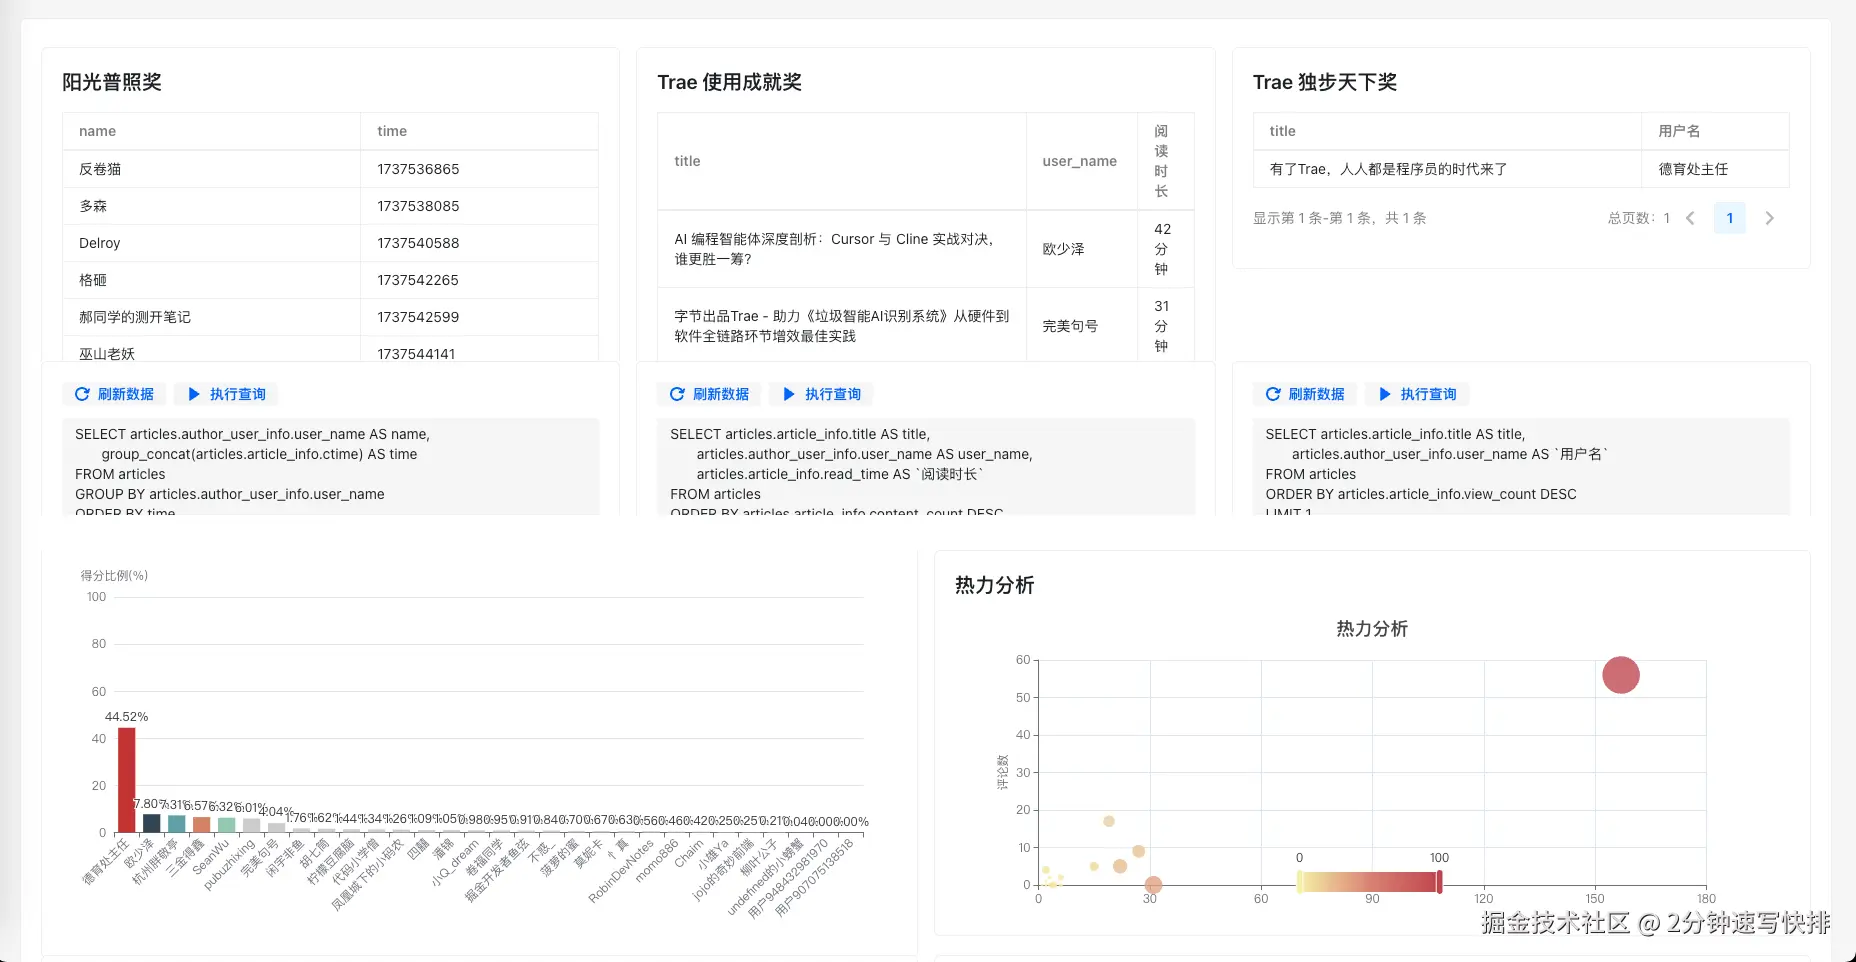
Task: Click the article title about Cursor 与 Cline
Action: click(842, 249)
